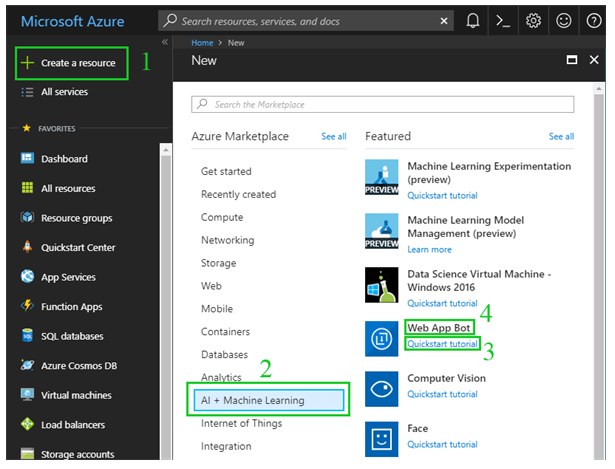The height and width of the screenshot is (469, 615).
Task: Click the Web App Bot blue icon
Action: 381,339
